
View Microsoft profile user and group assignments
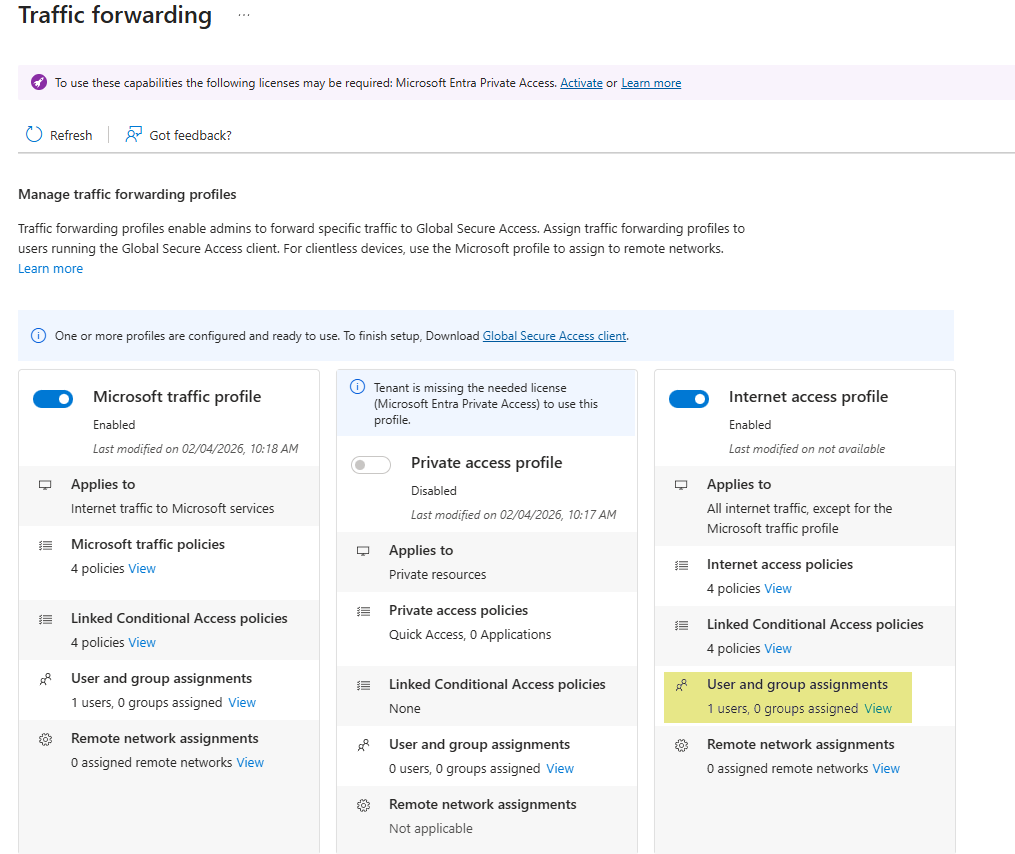coord(242,702)
